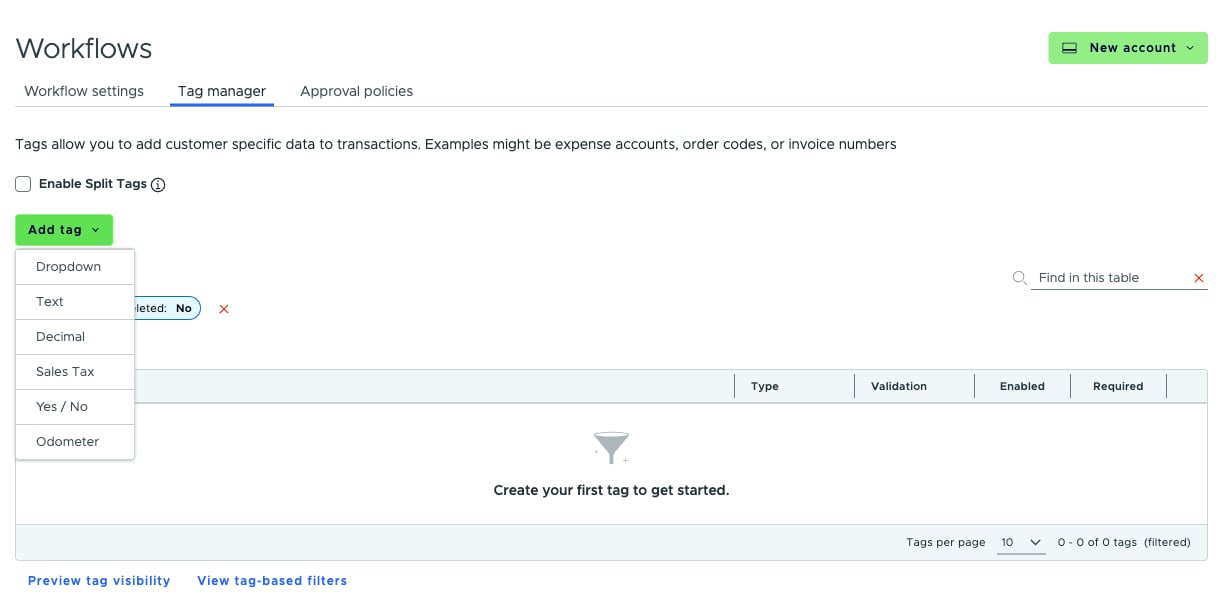The height and width of the screenshot is (600, 1220).
Task: Click the Deleted: No filter chip
Action: click(x=168, y=309)
